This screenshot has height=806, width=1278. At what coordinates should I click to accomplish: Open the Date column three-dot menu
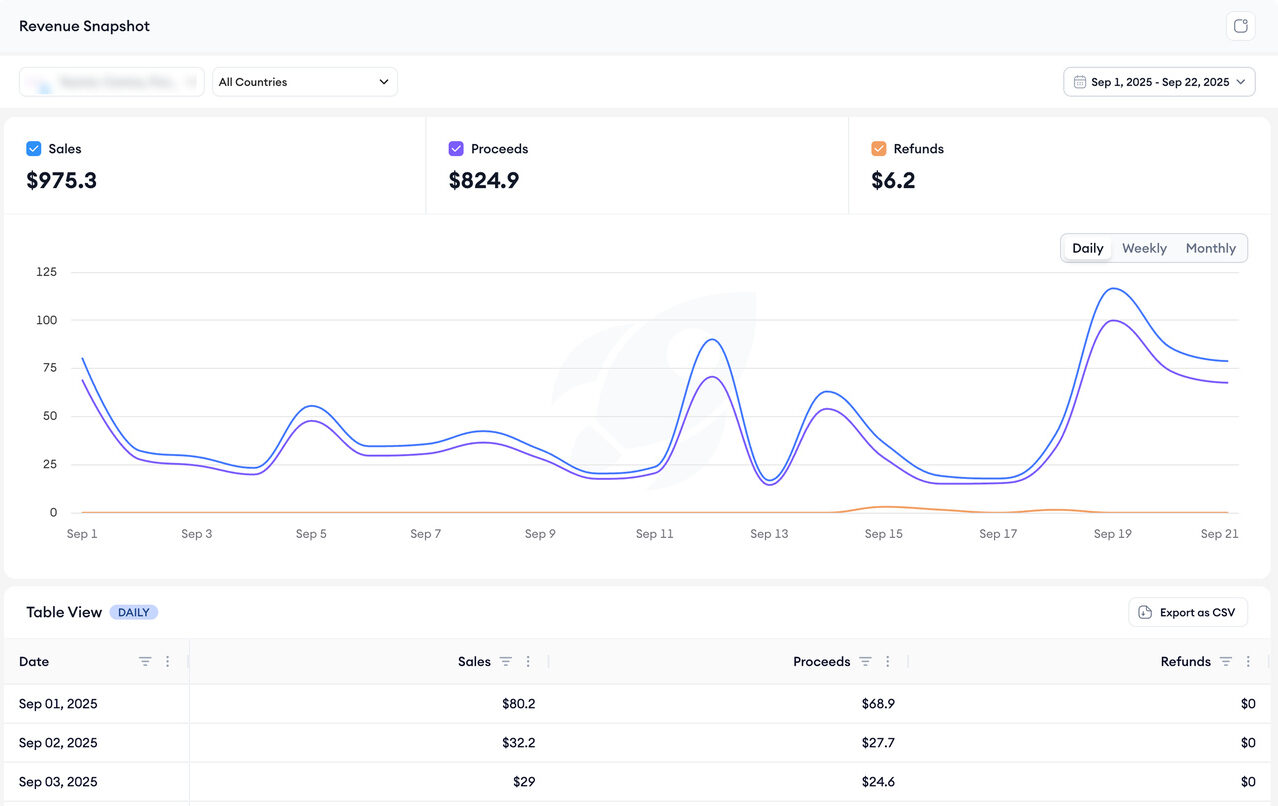(168, 662)
